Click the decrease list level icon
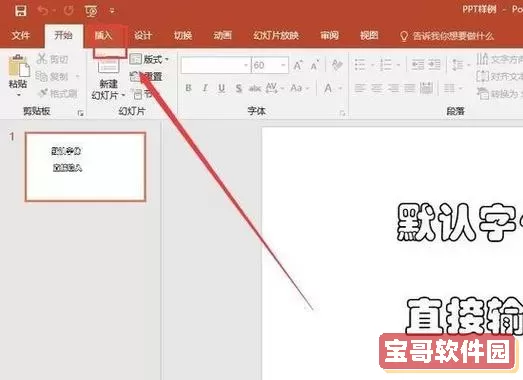This screenshot has height=380, width=523. pos(418,65)
